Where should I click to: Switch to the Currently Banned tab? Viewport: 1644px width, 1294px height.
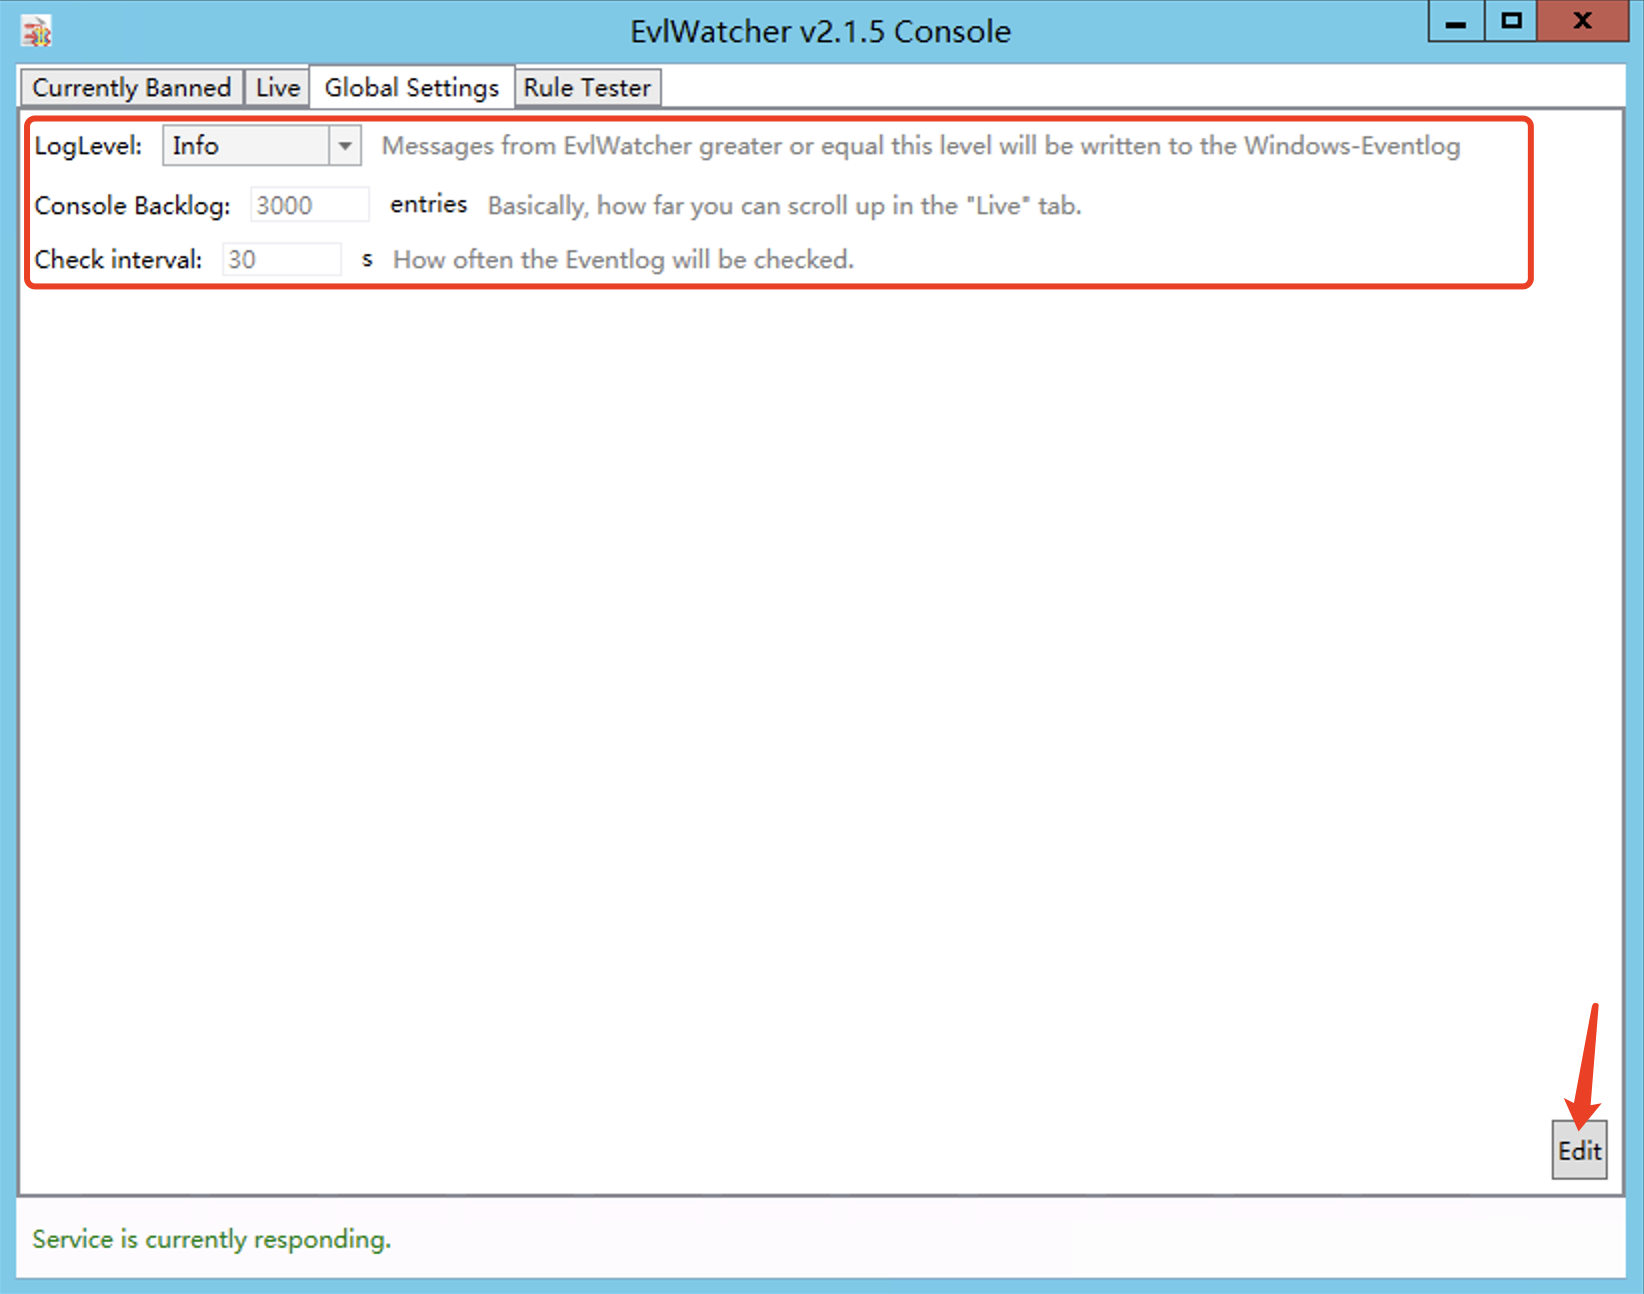tap(131, 88)
